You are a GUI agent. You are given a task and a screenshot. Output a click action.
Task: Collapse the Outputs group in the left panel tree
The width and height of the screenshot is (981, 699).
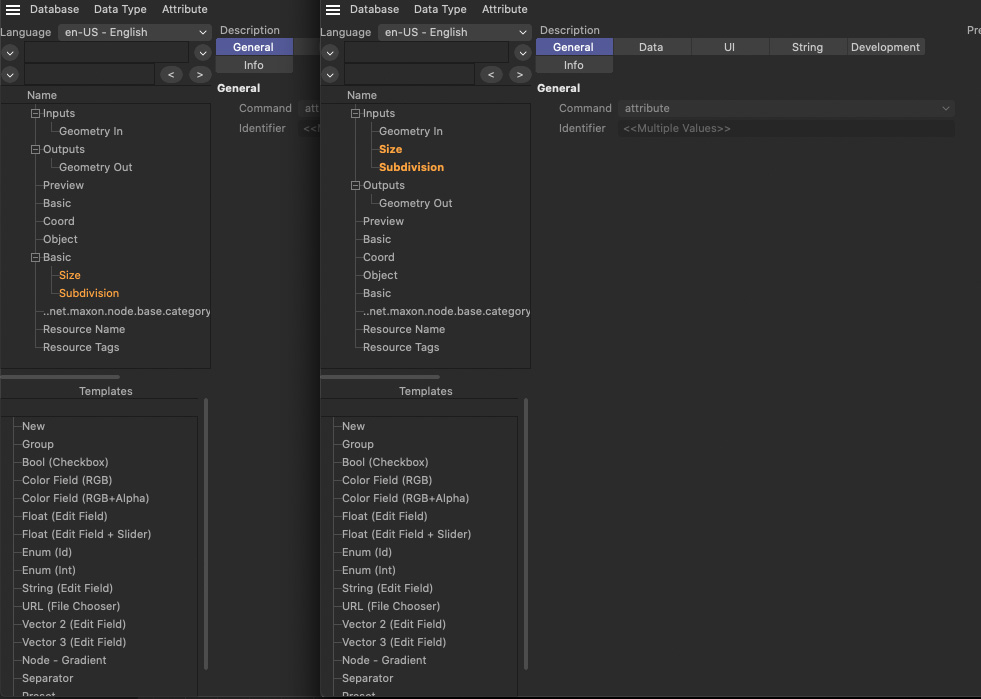tap(36, 150)
